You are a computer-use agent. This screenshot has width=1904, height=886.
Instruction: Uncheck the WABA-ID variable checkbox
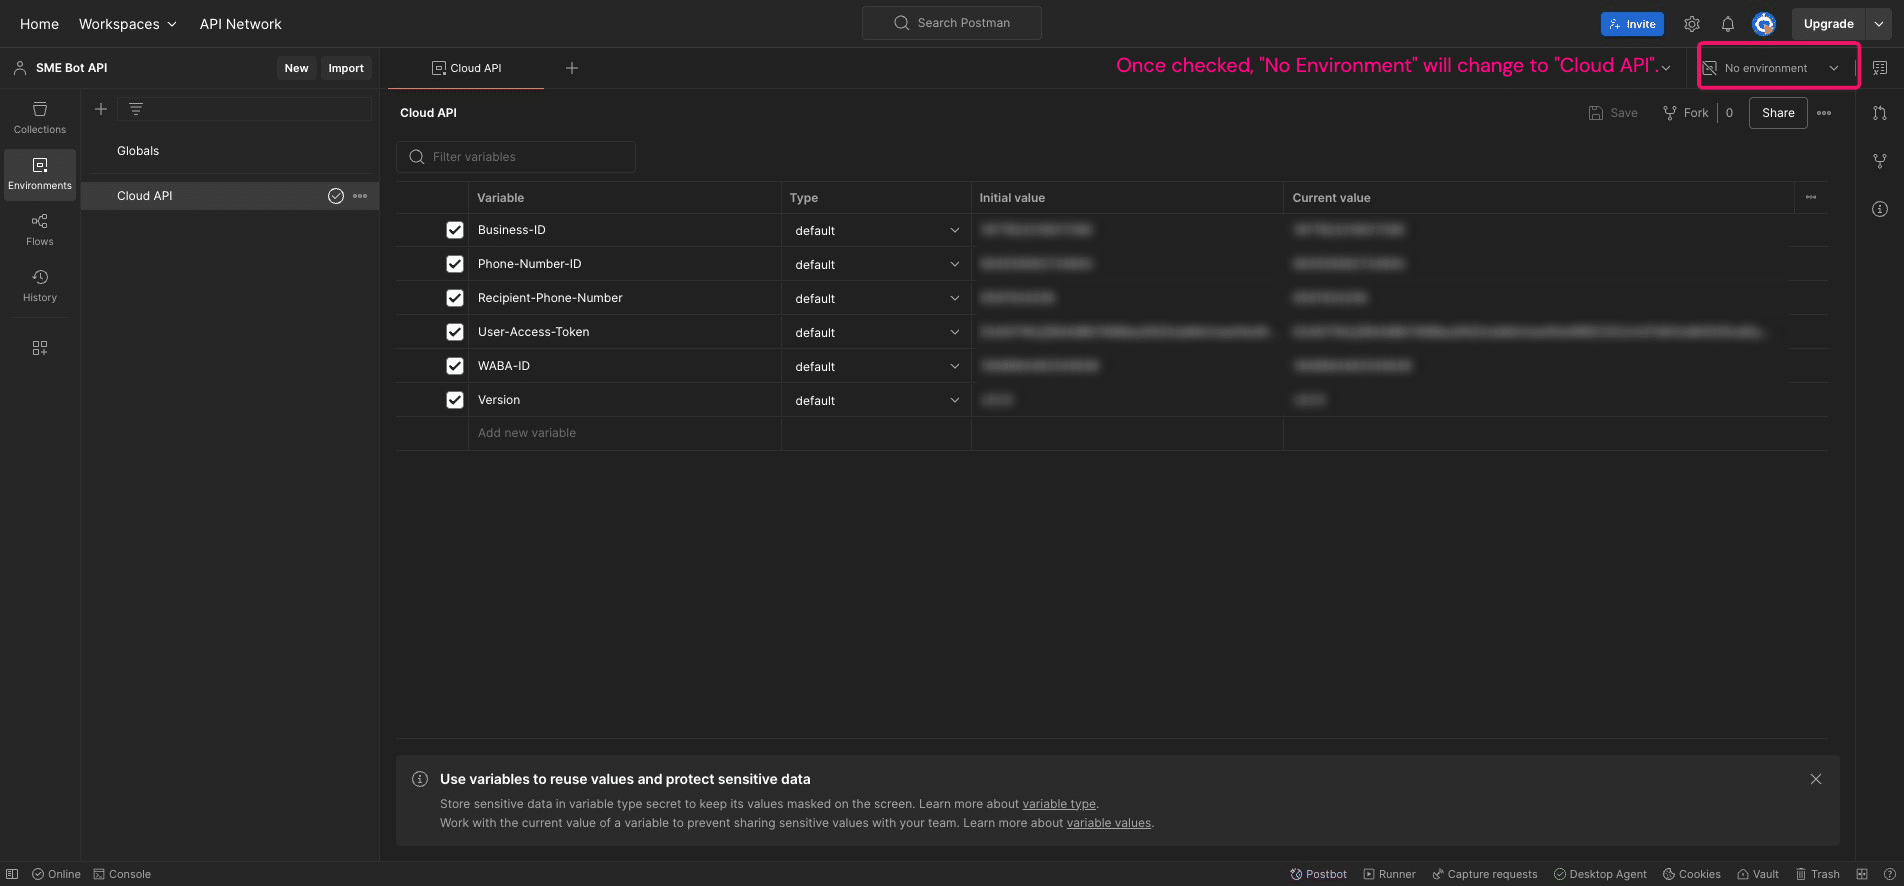pyautogui.click(x=455, y=366)
